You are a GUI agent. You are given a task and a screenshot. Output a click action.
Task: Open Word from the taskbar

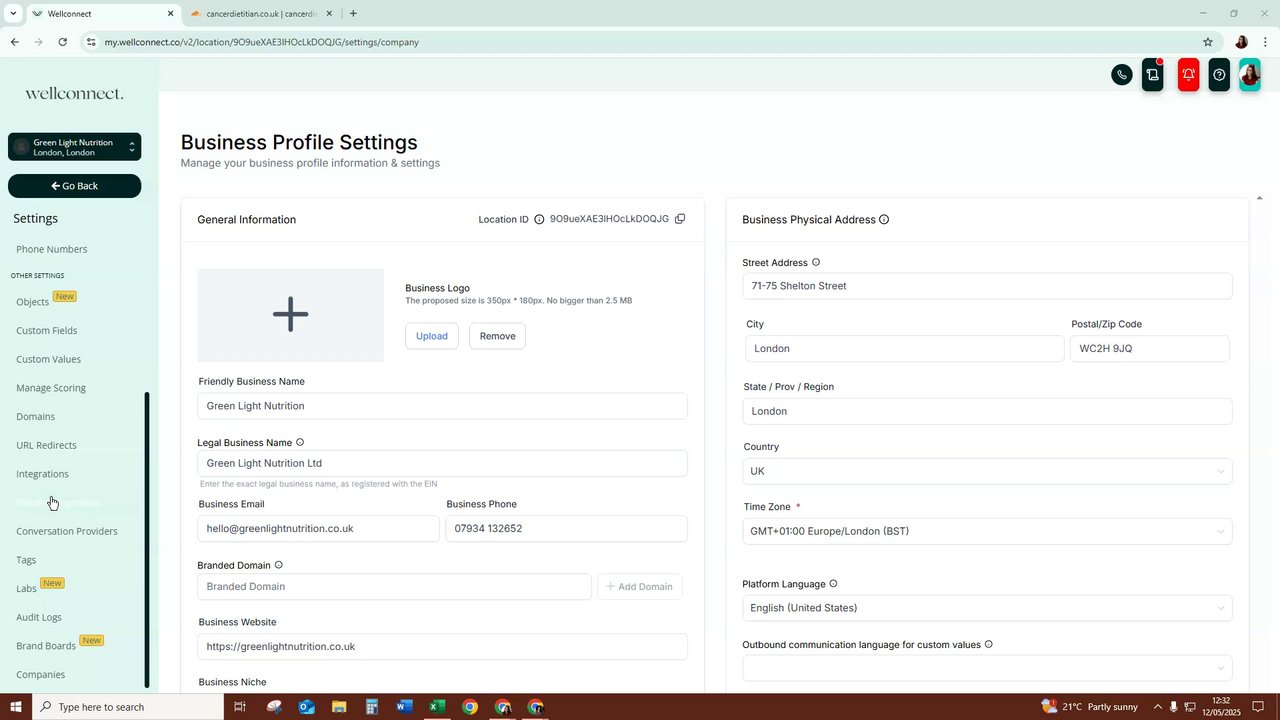click(404, 707)
